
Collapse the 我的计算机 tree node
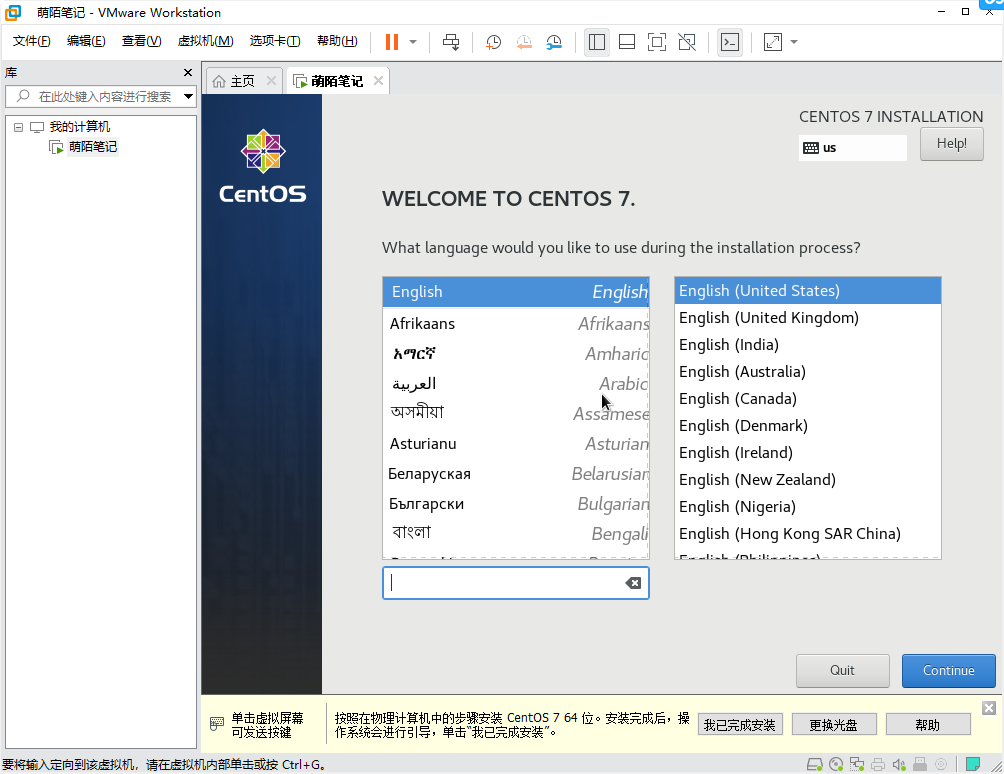19,127
